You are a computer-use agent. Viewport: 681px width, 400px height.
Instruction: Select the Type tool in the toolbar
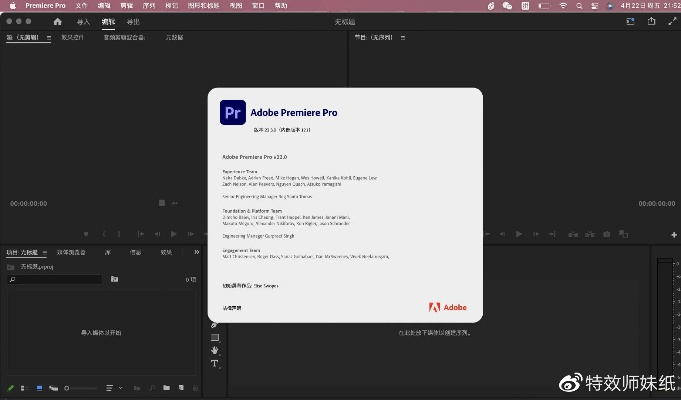[214, 364]
